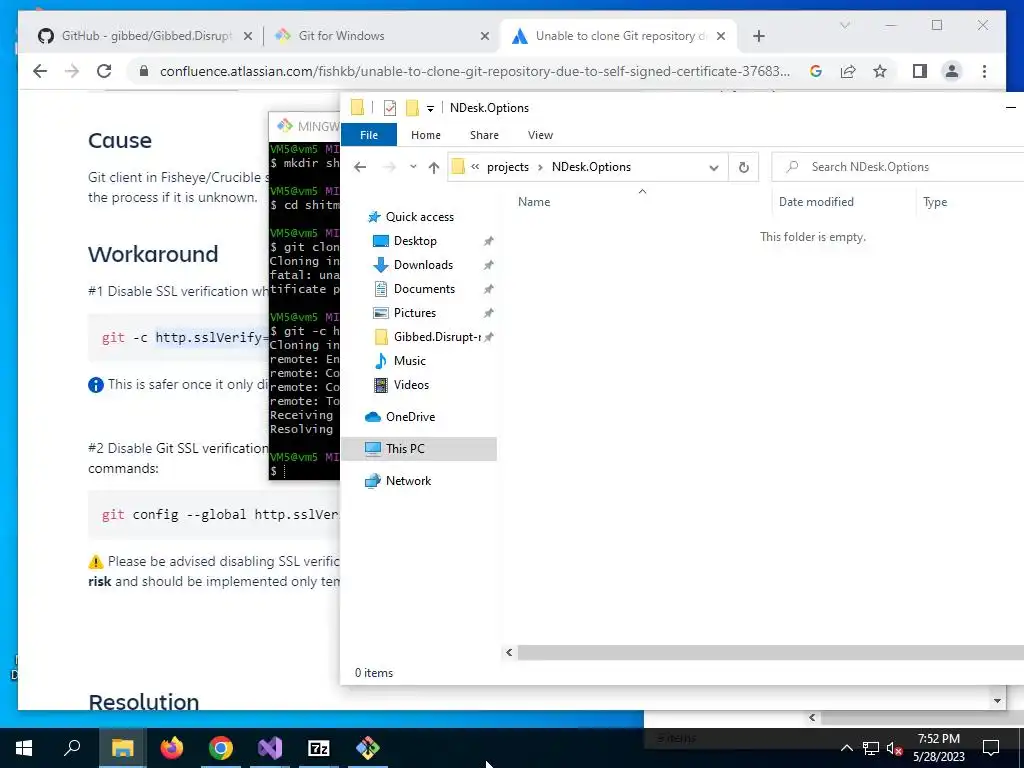Expand Customize Quick Access Toolbar dropdown
1024x768 pixels.
pyautogui.click(x=430, y=108)
